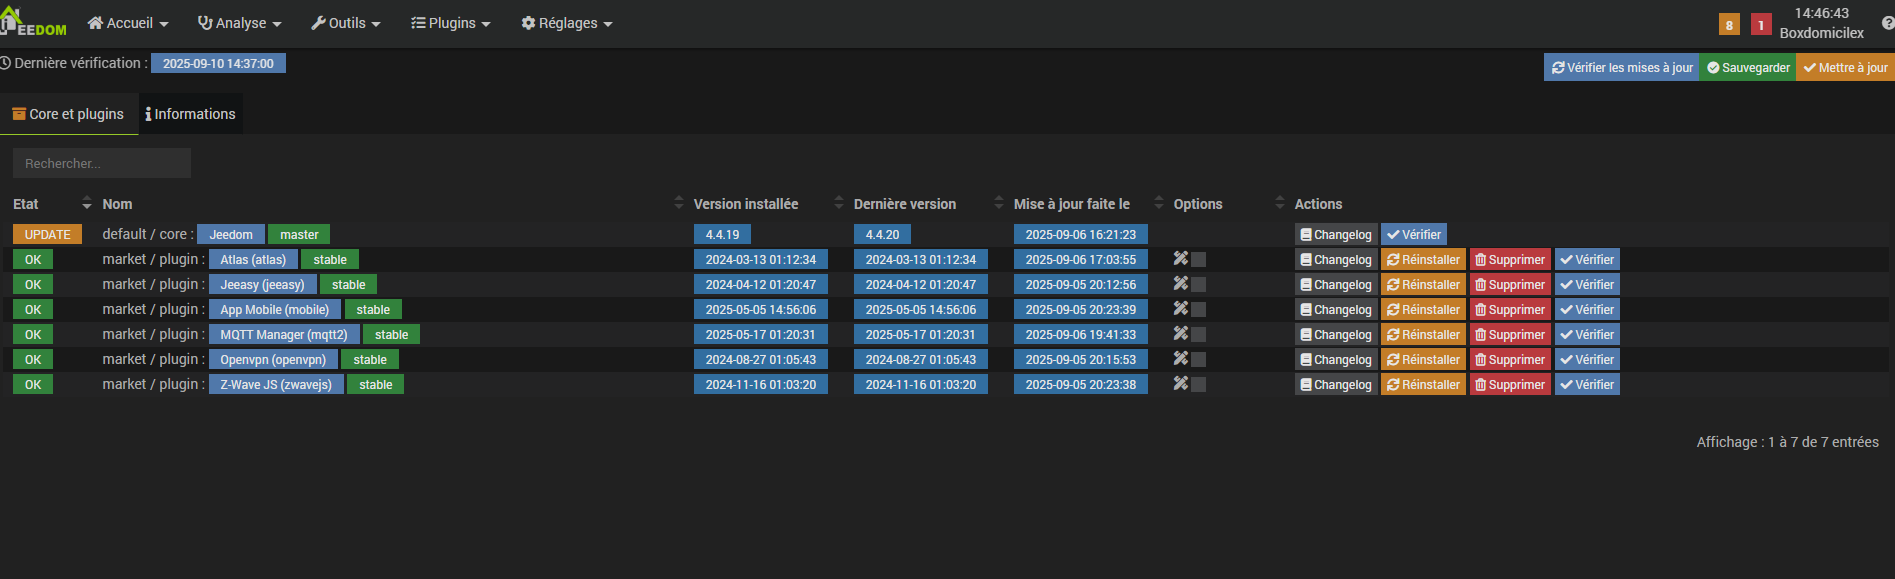This screenshot has height=579, width=1895.
Task: Click Supprimer for the Atlas plugin
Action: coord(1510,259)
